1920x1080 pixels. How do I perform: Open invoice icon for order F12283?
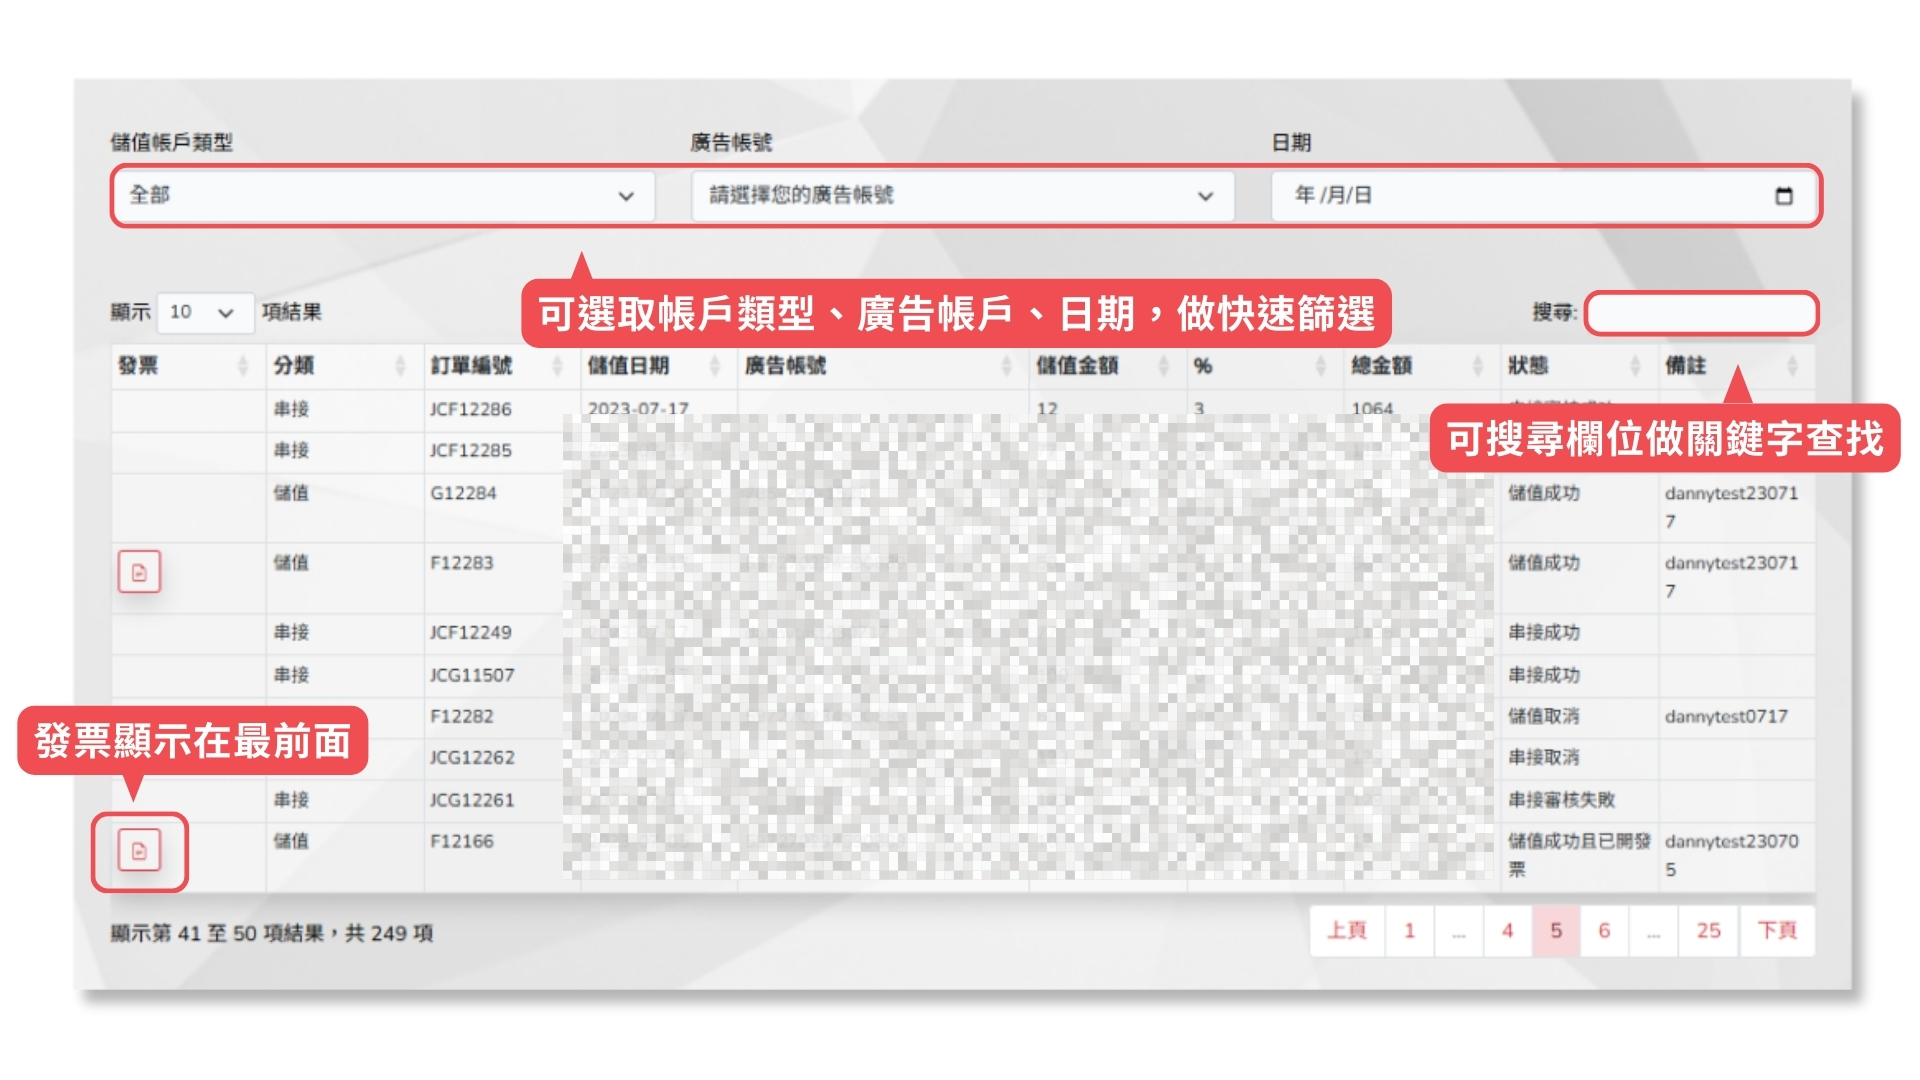139,572
